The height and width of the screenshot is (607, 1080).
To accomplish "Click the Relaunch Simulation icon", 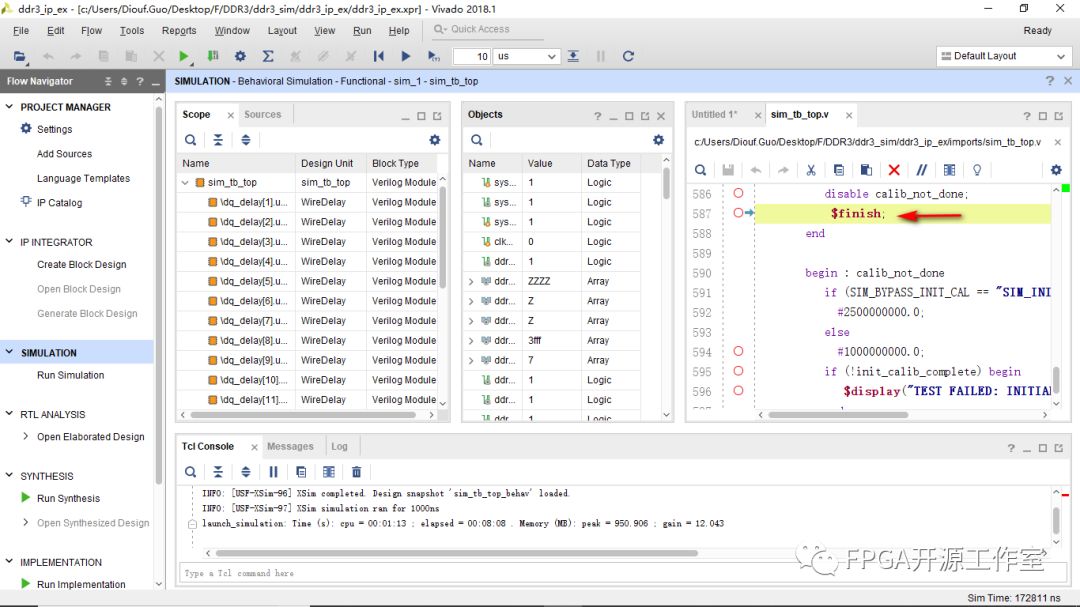I will [628, 57].
